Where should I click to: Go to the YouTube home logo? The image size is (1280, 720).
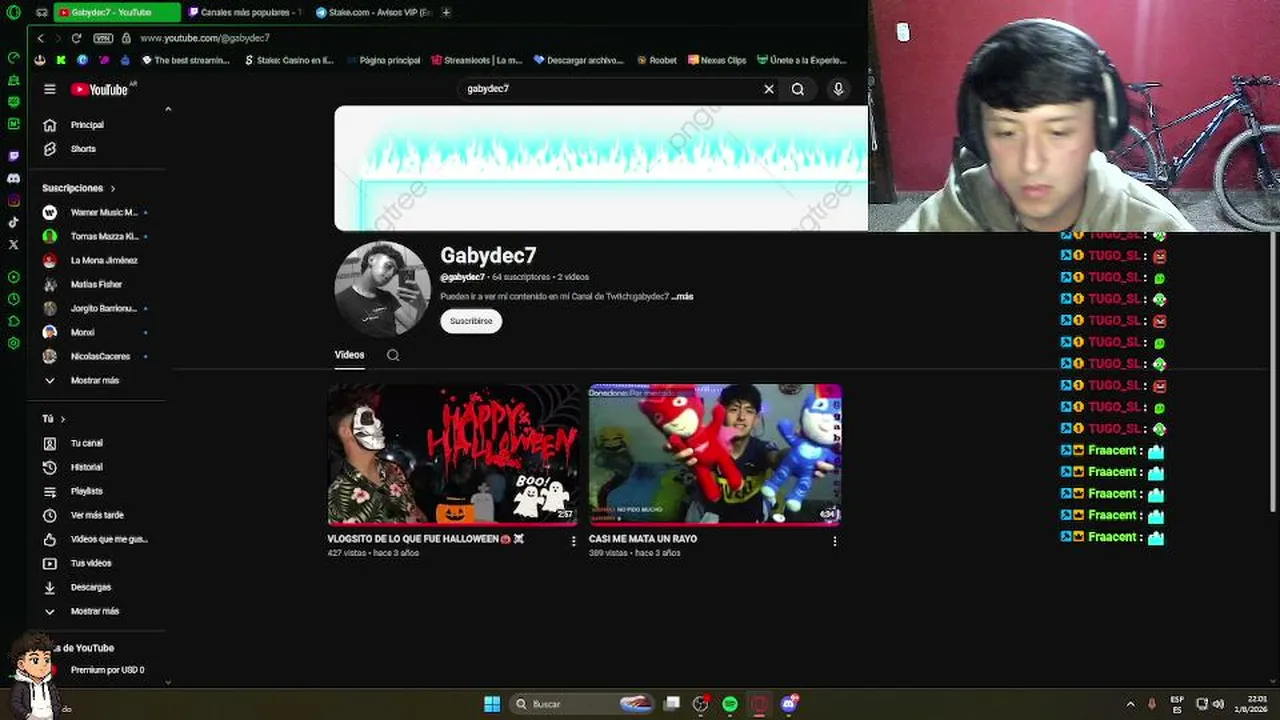(100, 89)
